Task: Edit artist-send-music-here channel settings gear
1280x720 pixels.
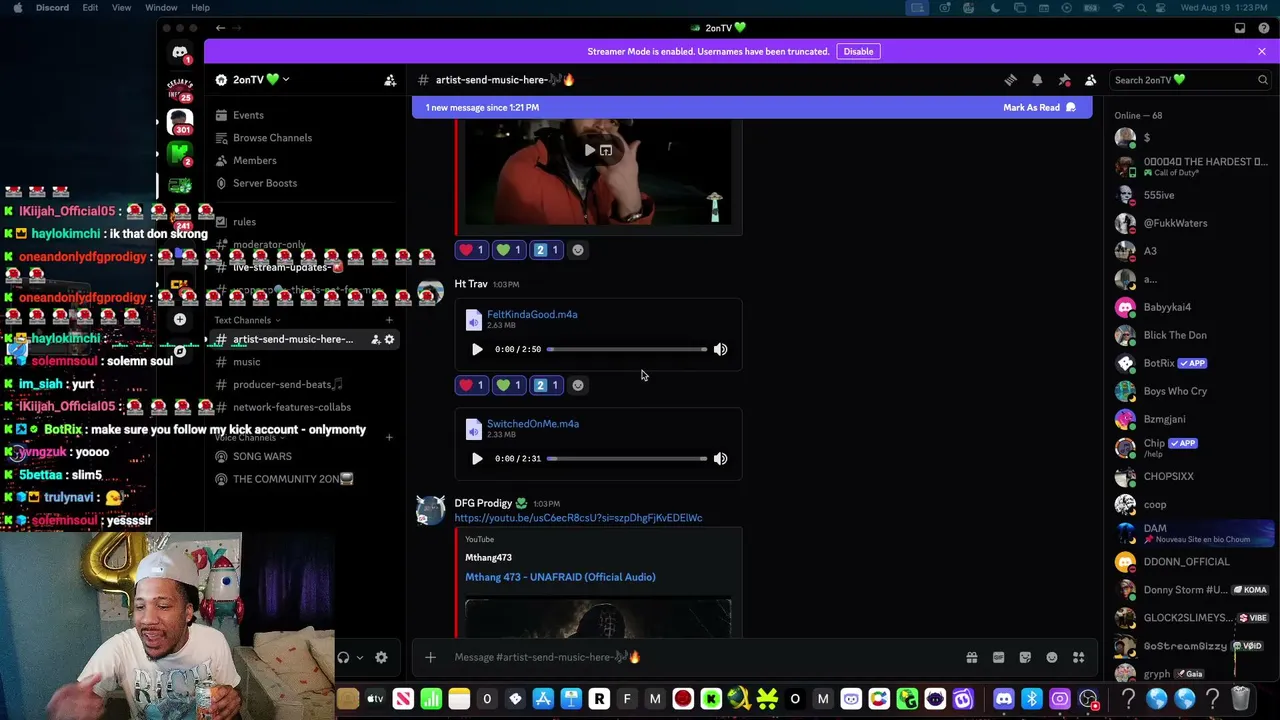Action: click(x=389, y=339)
